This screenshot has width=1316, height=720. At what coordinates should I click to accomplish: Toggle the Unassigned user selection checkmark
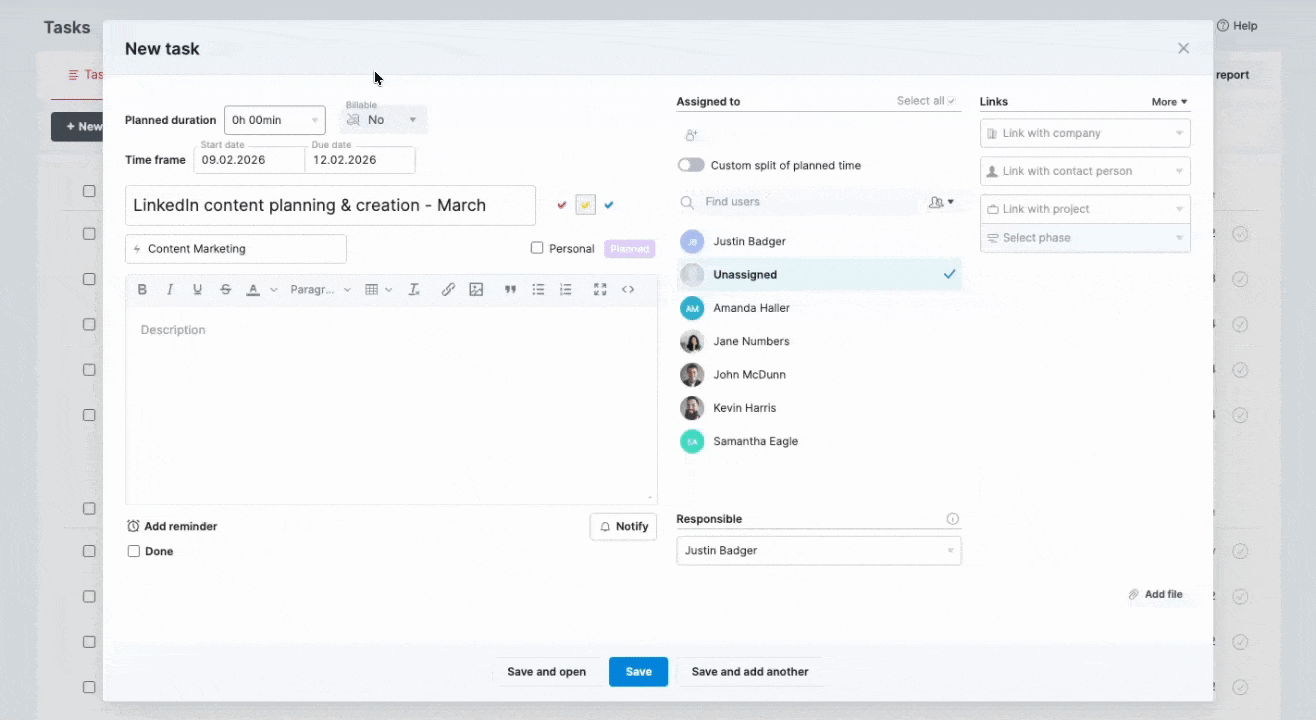click(949, 274)
